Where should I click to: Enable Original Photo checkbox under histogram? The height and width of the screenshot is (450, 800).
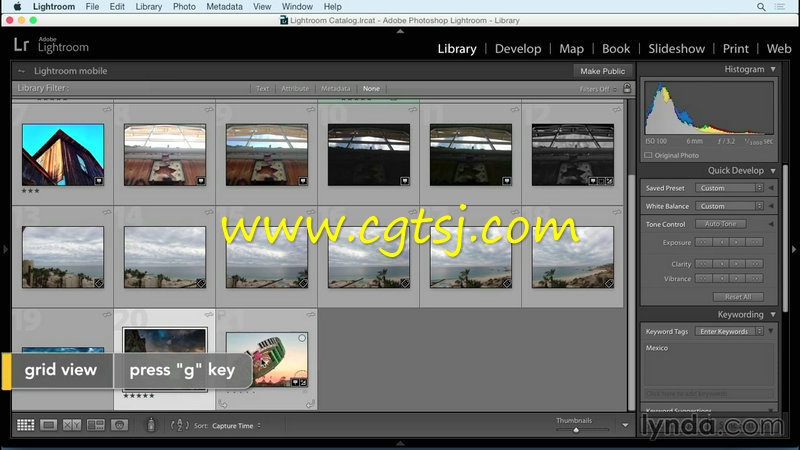[648, 155]
